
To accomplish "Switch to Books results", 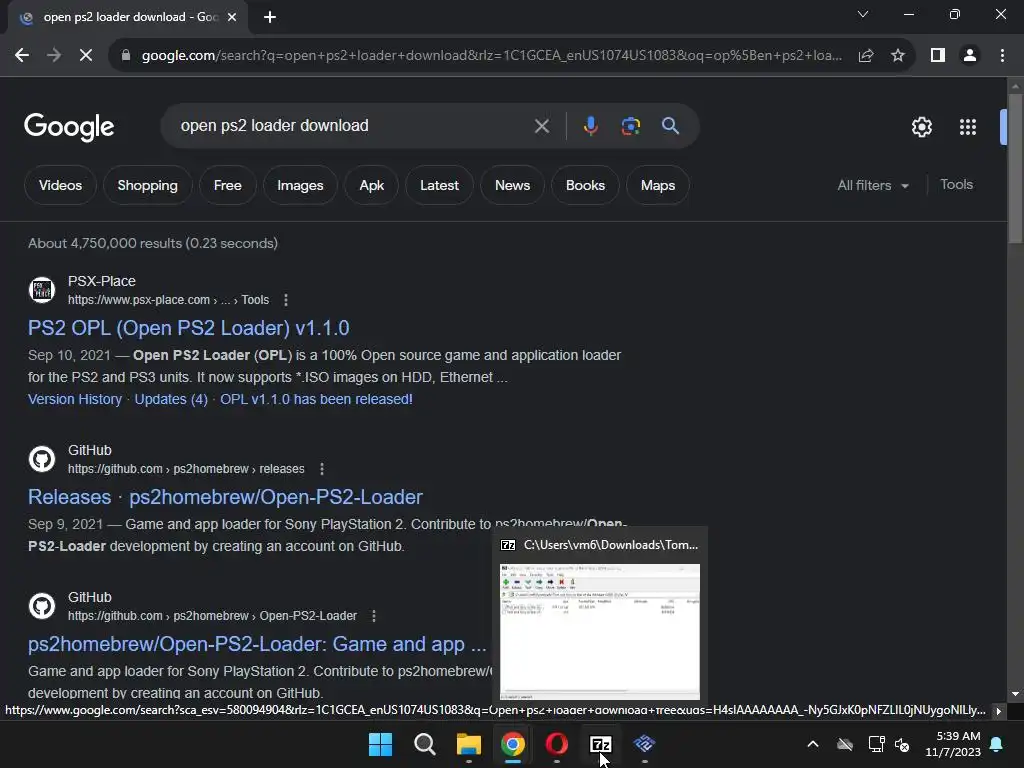I will point(585,185).
